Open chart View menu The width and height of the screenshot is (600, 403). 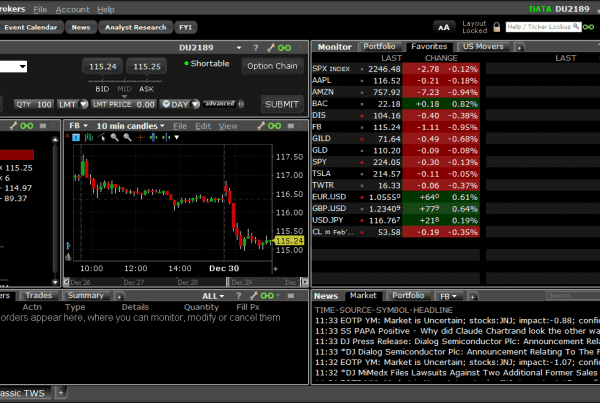(x=228, y=126)
